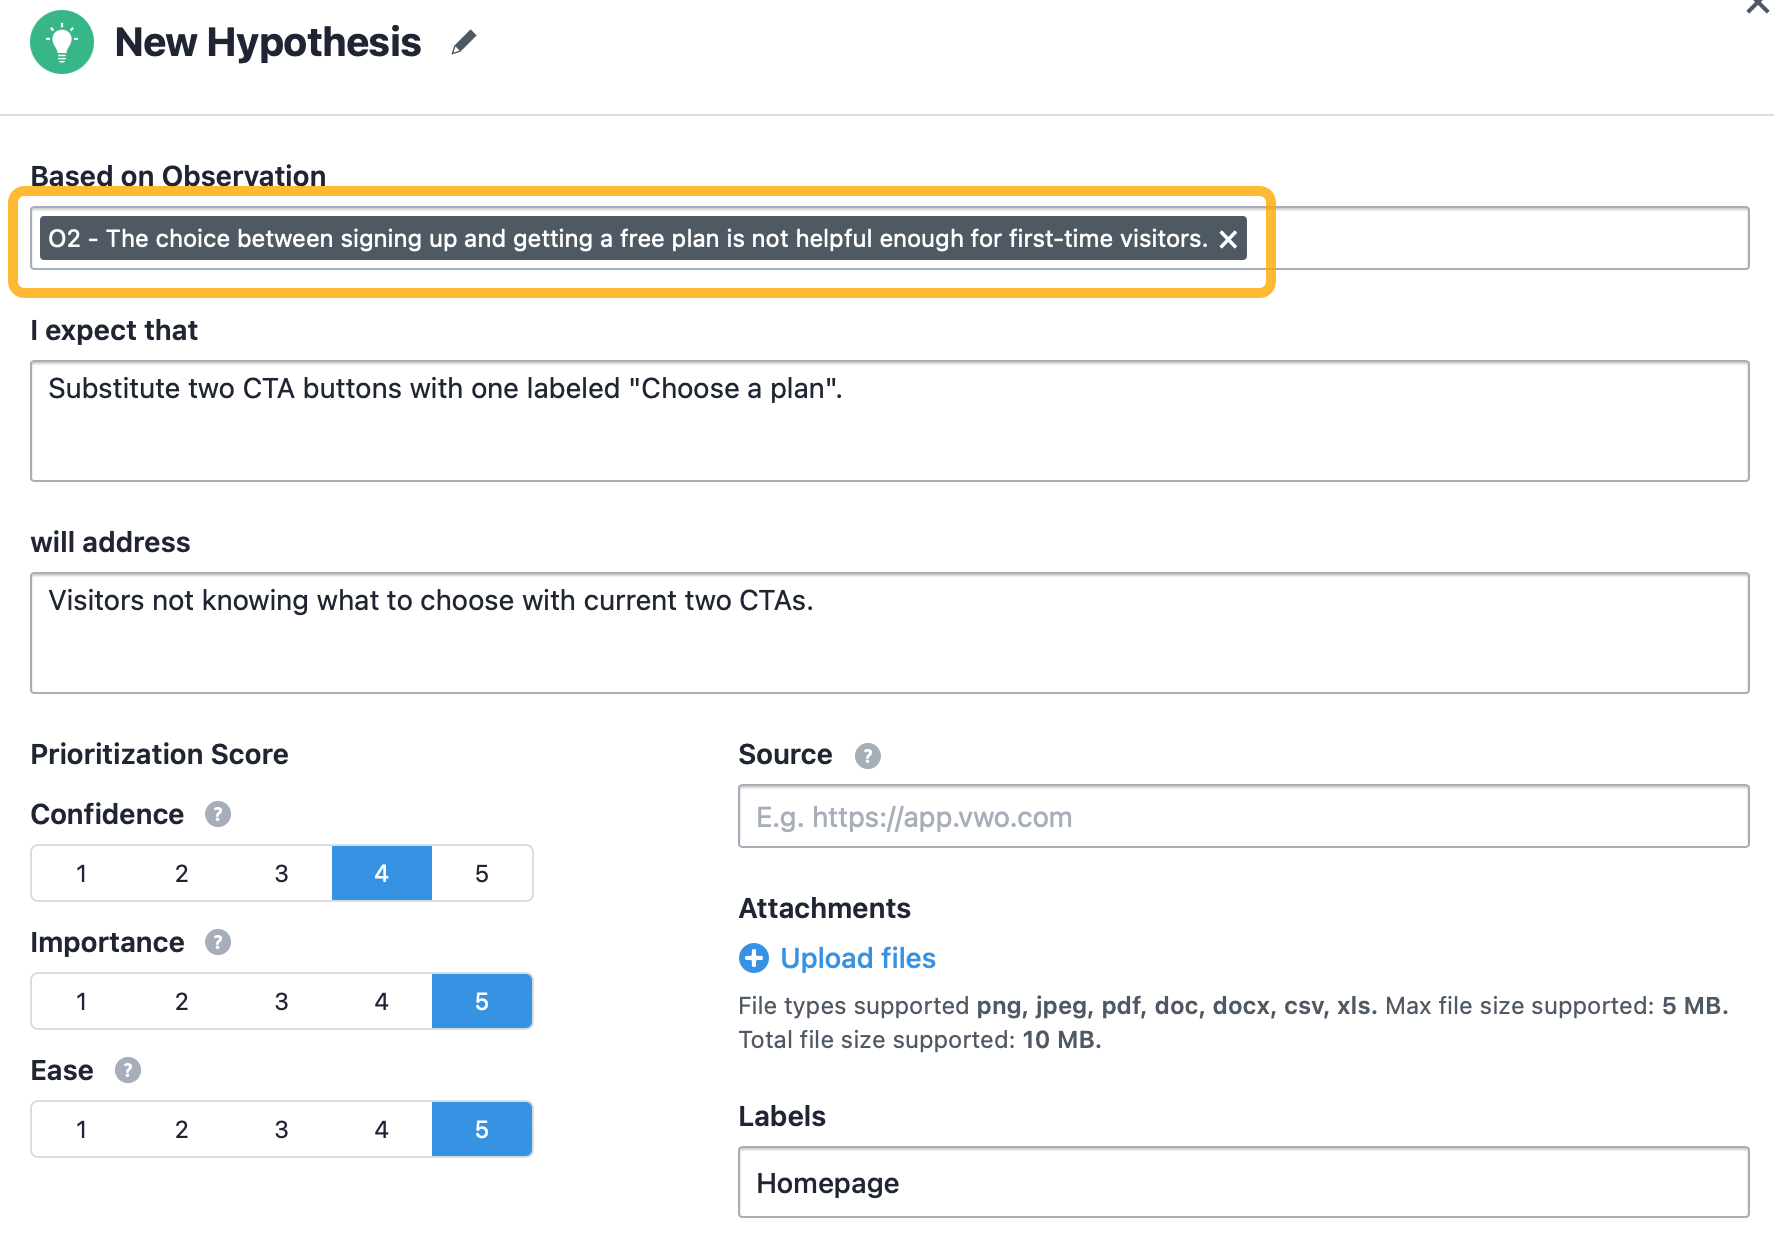Click the plus icon next to Upload files
This screenshot has height=1244, width=1774.
[x=753, y=958]
